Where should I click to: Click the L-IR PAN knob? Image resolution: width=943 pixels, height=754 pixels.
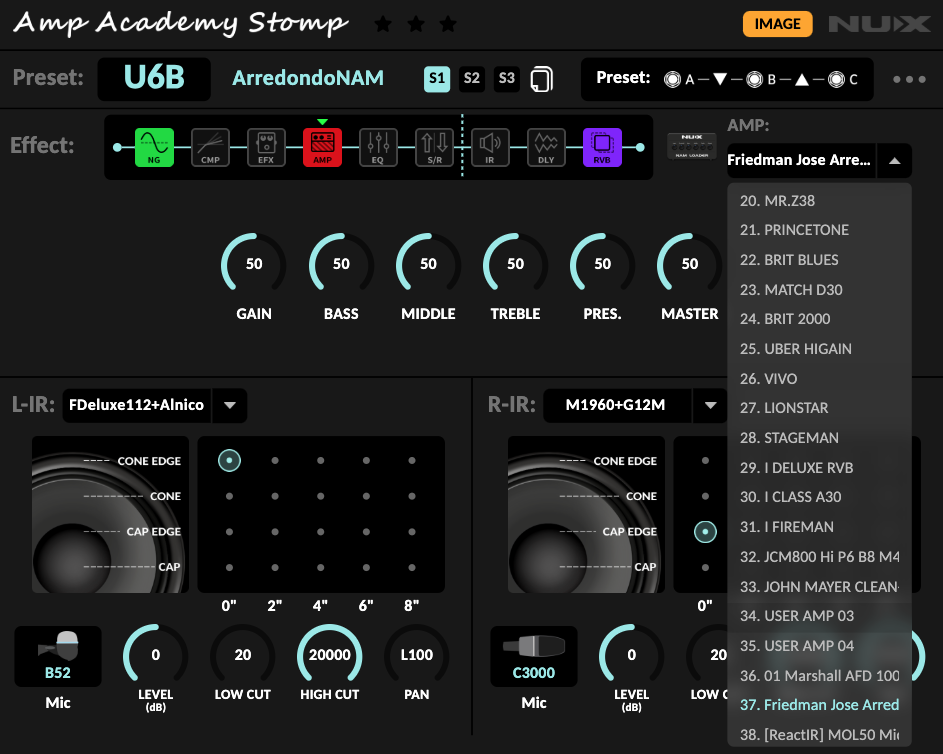pos(417,655)
